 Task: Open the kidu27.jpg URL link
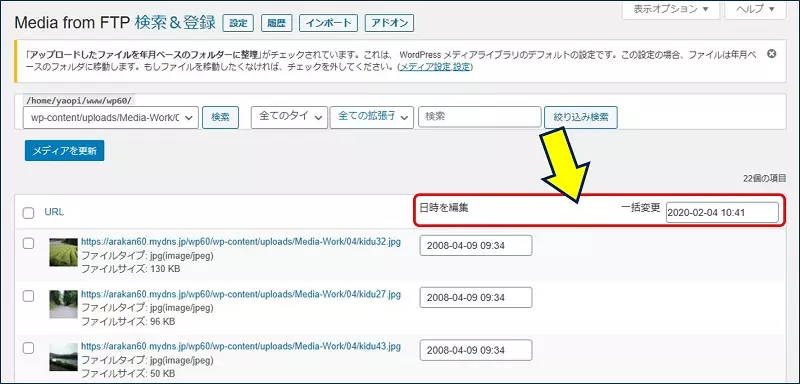[x=241, y=294]
